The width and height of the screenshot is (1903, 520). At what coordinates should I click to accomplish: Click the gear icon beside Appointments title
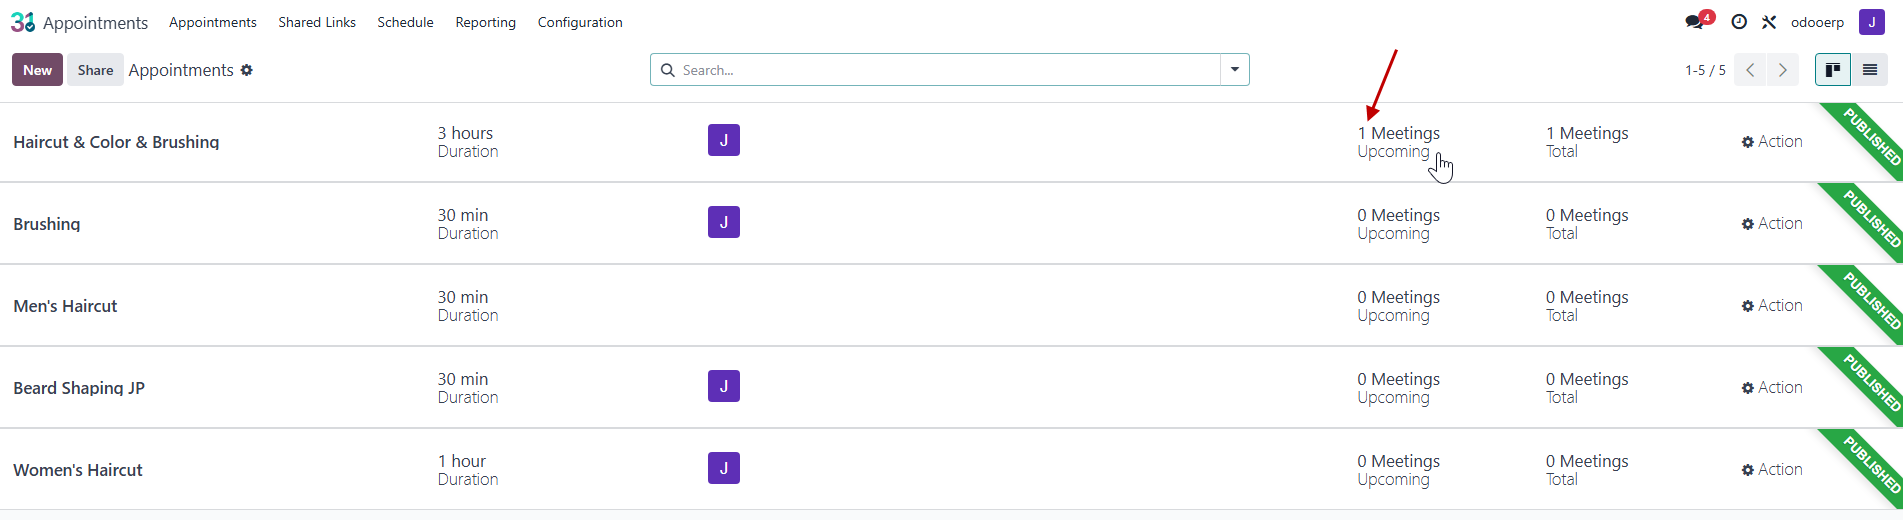point(247,70)
